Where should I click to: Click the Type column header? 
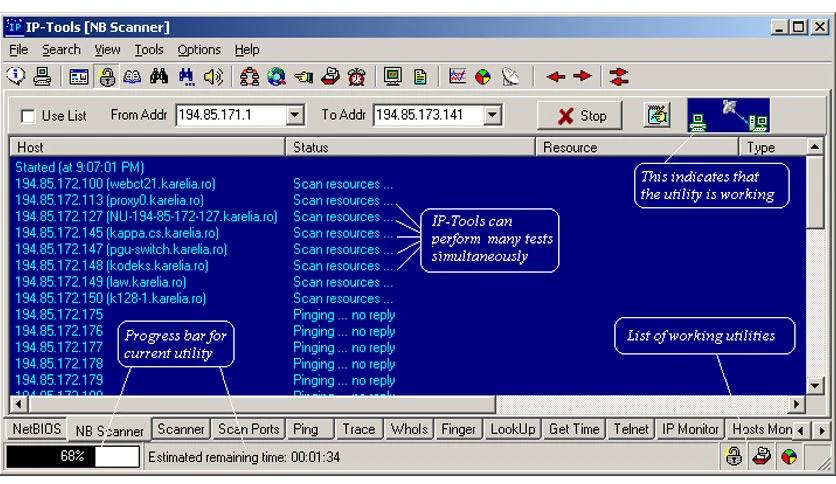click(x=773, y=147)
